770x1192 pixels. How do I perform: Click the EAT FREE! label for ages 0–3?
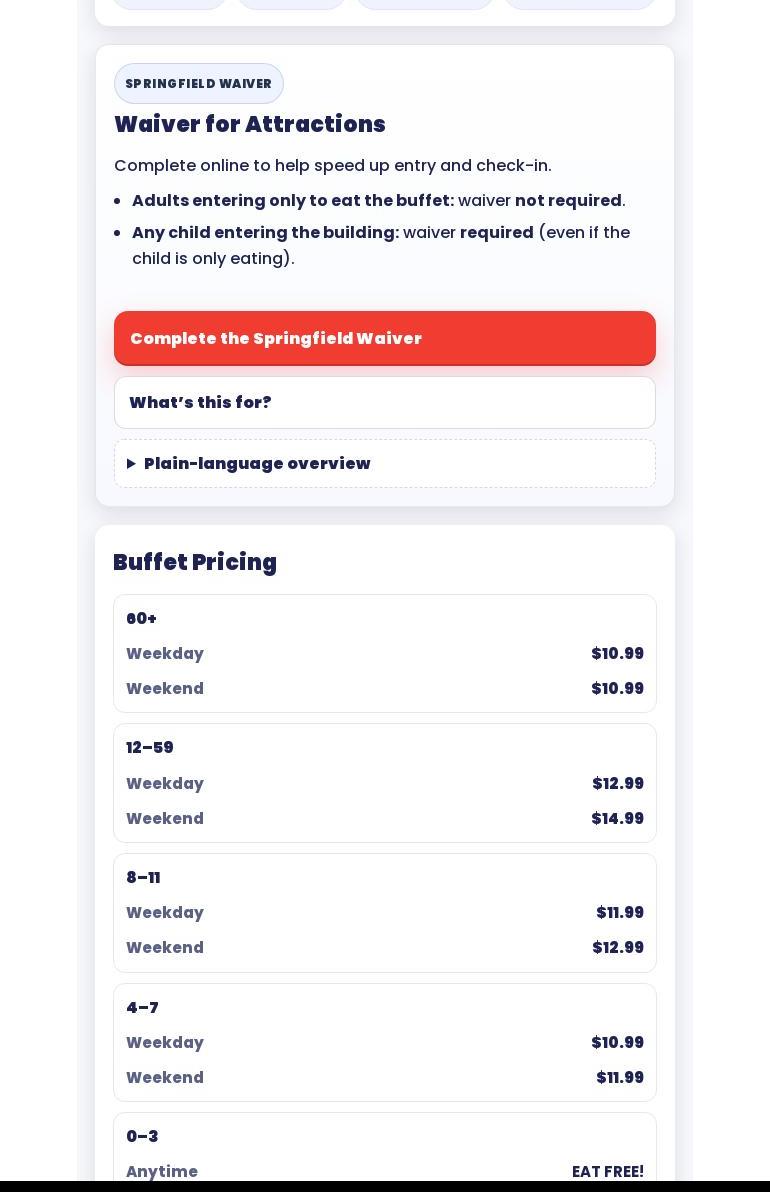click(x=607, y=1171)
